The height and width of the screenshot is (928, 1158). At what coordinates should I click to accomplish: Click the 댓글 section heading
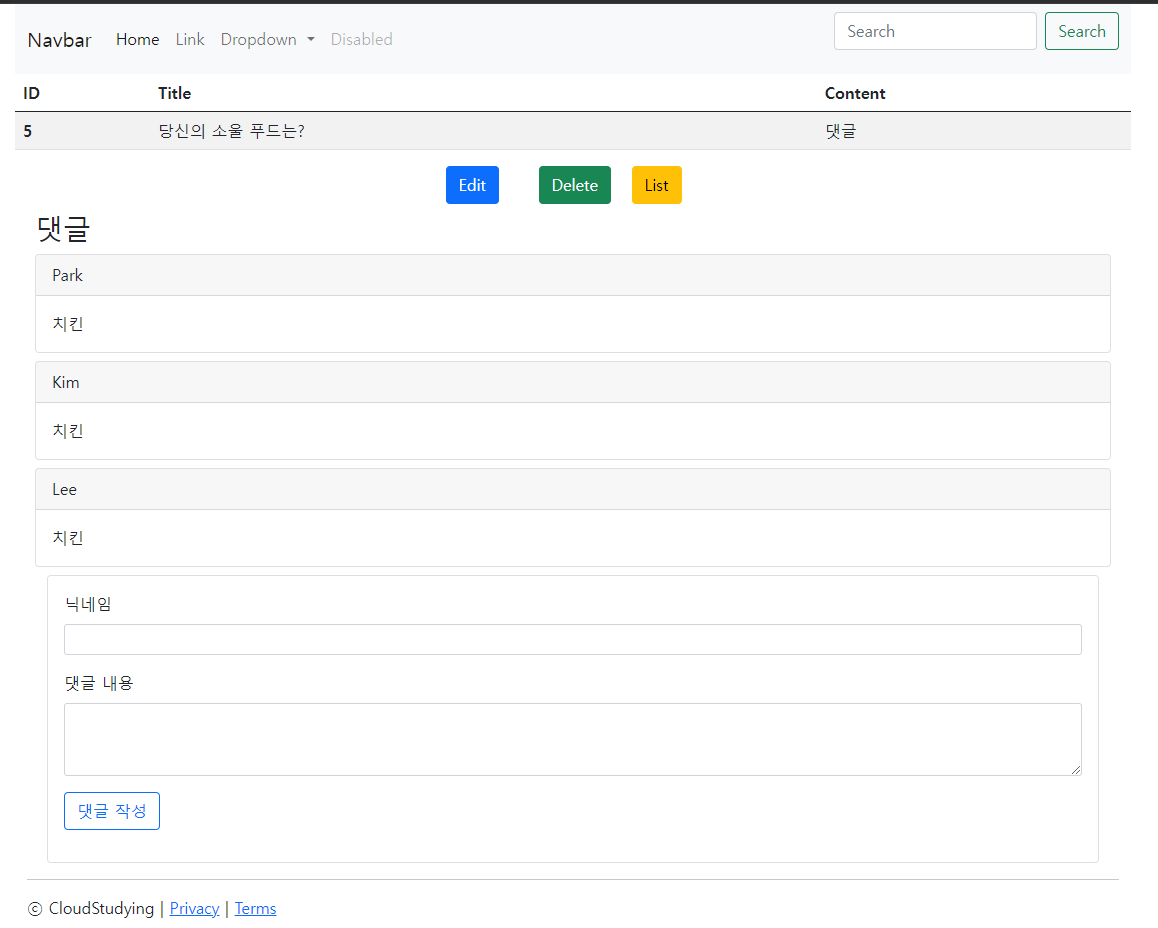[x=64, y=229]
